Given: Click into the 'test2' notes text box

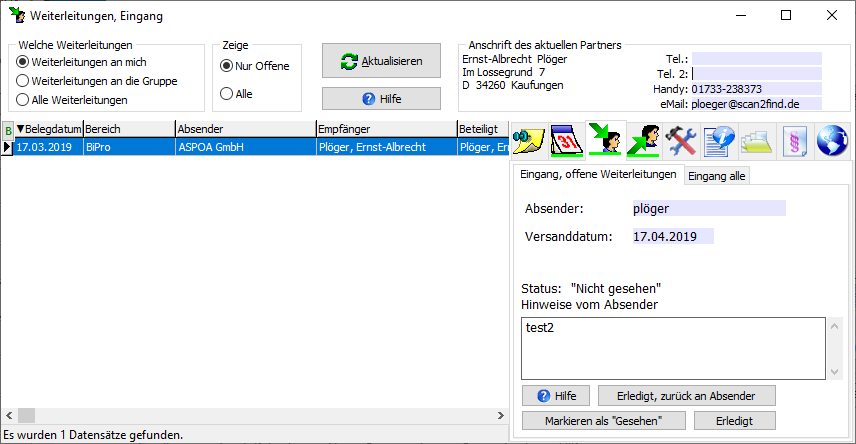Looking at the screenshot, I should 673,348.
